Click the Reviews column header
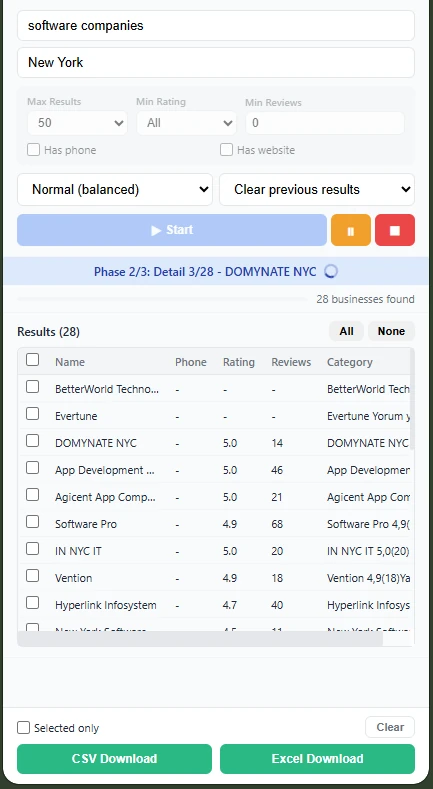433x789 pixels. (x=291, y=362)
